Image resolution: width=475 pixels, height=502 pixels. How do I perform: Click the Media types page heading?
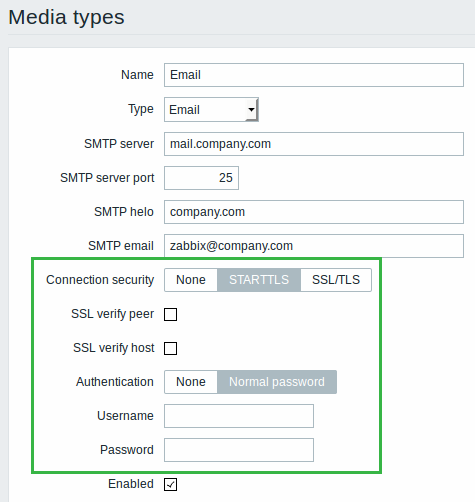point(66,17)
